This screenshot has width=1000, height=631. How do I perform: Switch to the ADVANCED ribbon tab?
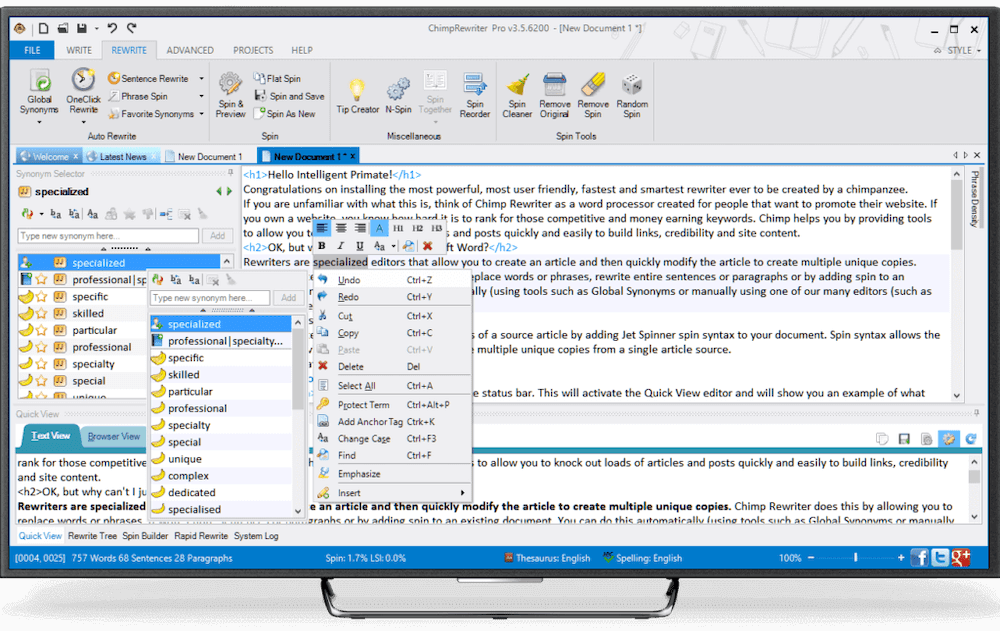(190, 50)
